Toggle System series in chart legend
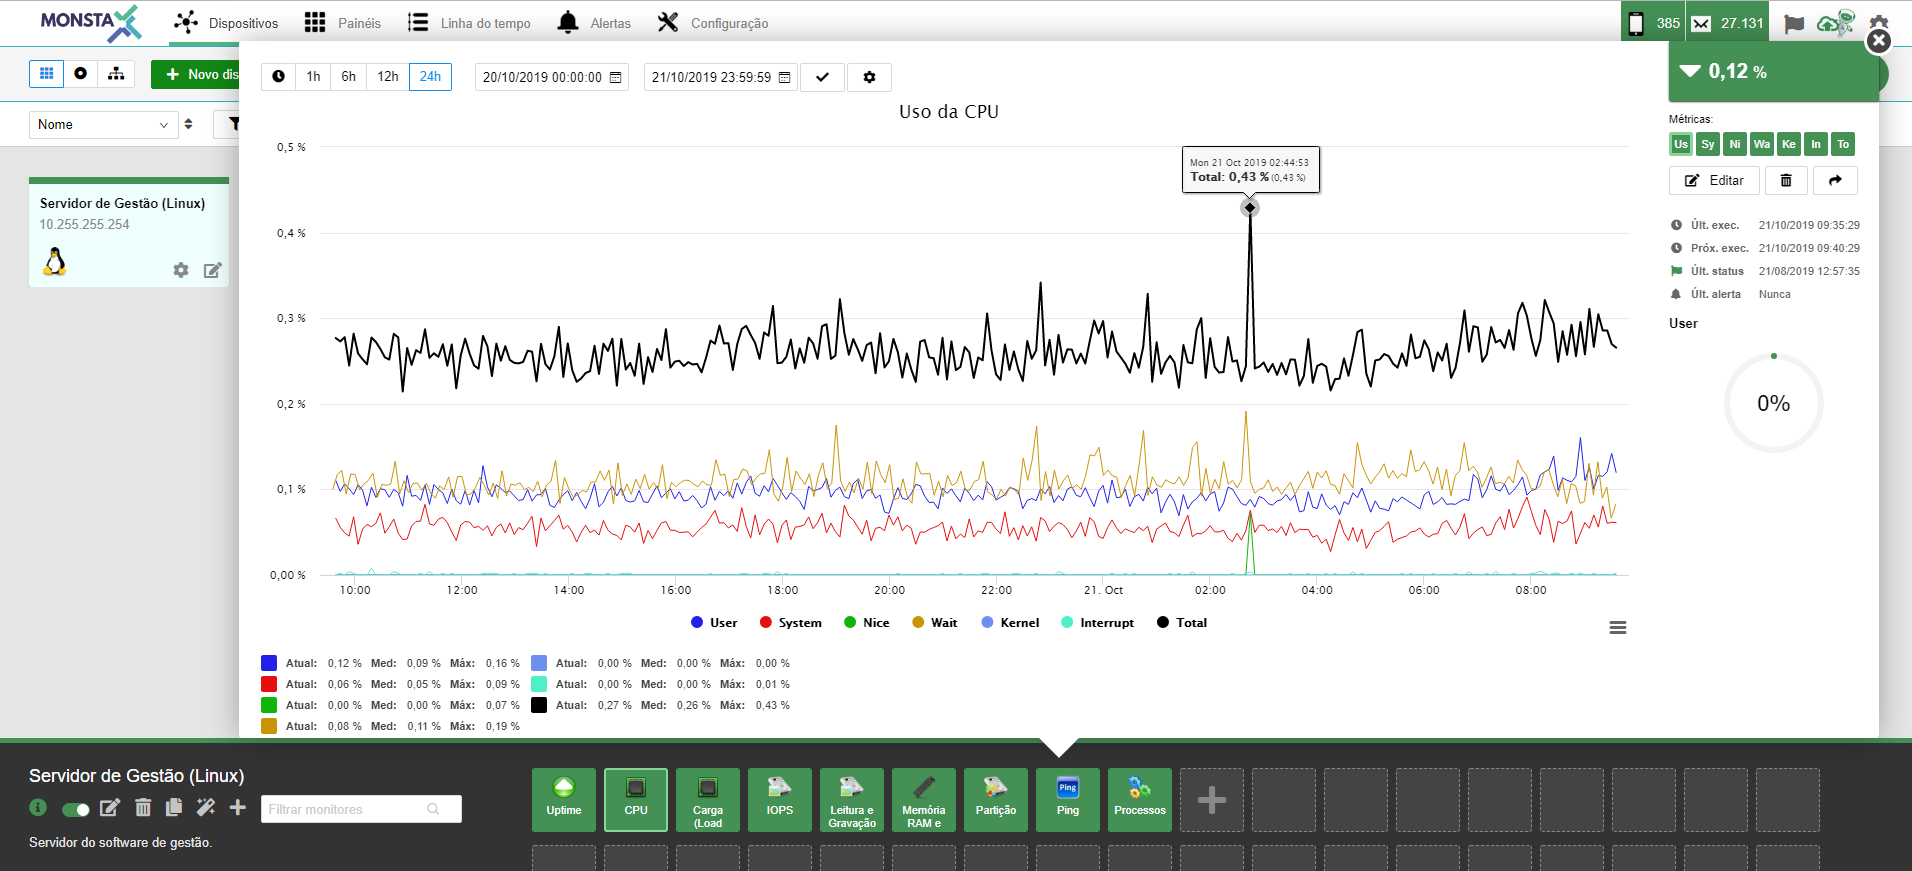Screen dimensions: 1912x871 click(791, 622)
